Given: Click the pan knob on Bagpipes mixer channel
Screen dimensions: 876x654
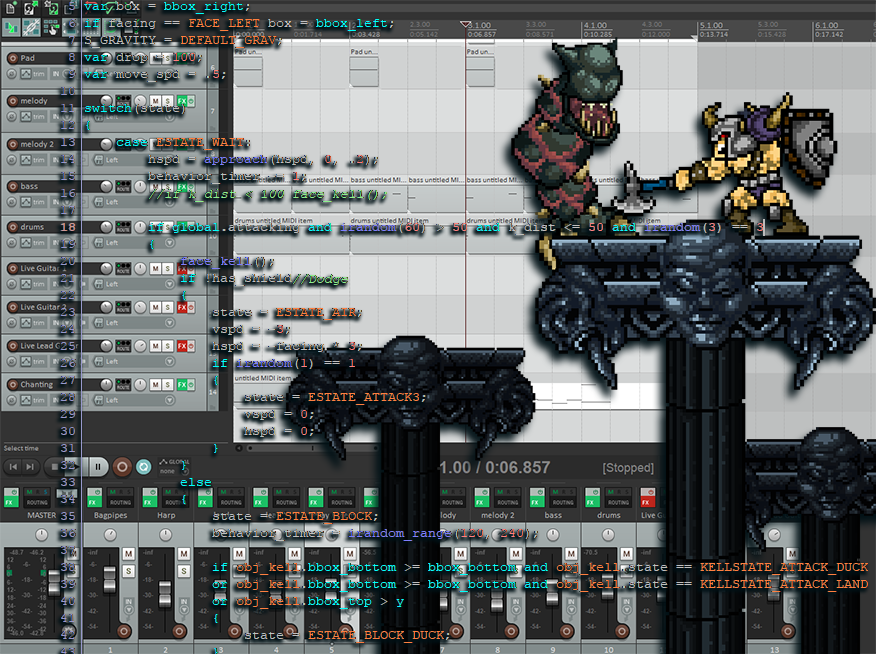Looking at the screenshot, I should (111, 535).
